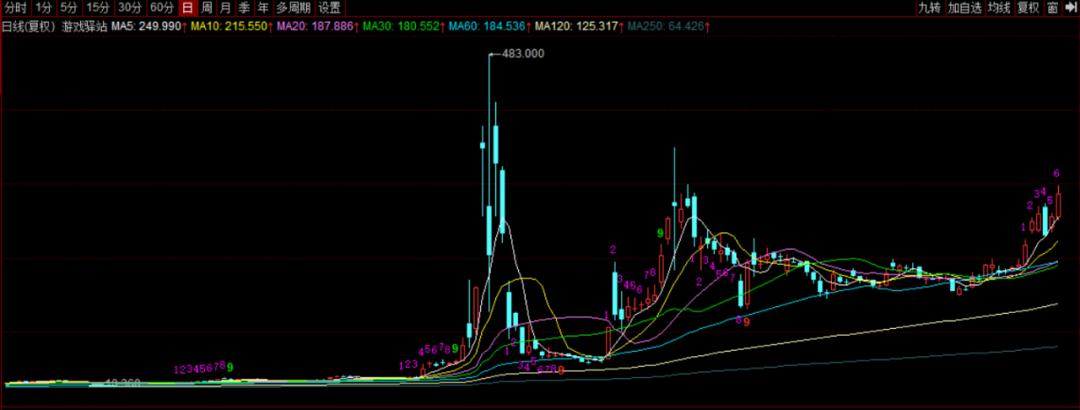Switch to 季 quarterly chart tab
Viewport: 1080px width, 410px height.
pos(244,8)
